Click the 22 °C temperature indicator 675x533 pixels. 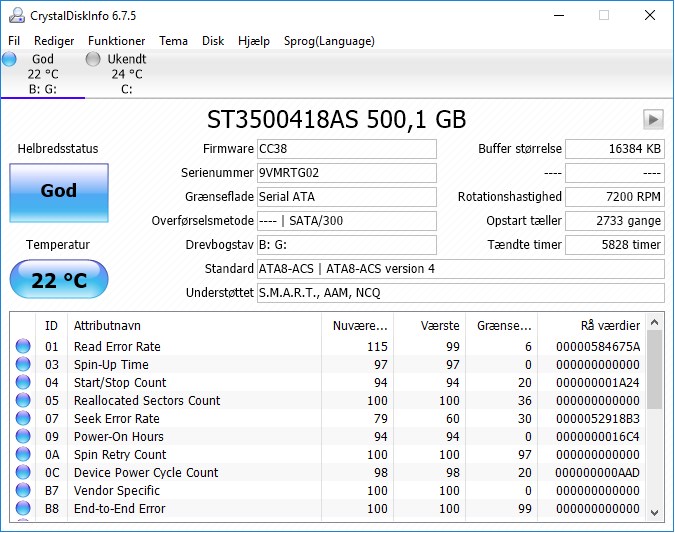pyautogui.click(x=59, y=279)
